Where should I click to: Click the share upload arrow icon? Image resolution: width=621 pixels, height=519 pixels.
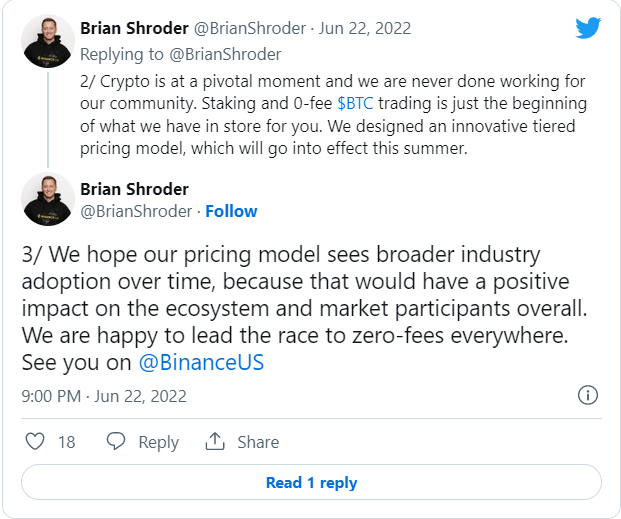pyautogui.click(x=215, y=441)
